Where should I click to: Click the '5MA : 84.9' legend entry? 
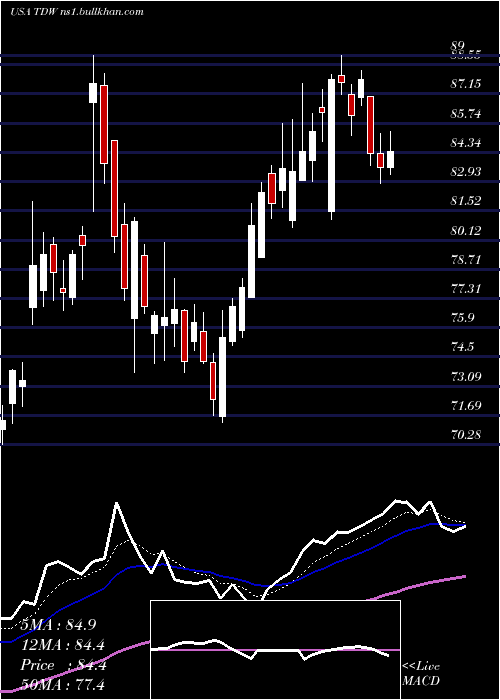[x=59, y=625]
